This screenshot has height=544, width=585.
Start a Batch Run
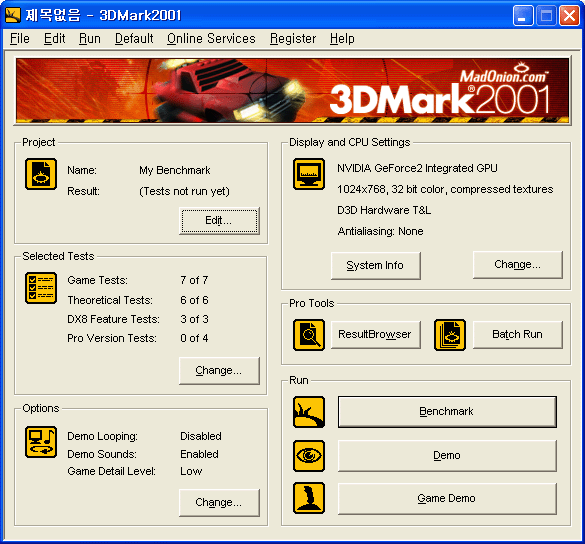pyautogui.click(x=517, y=335)
